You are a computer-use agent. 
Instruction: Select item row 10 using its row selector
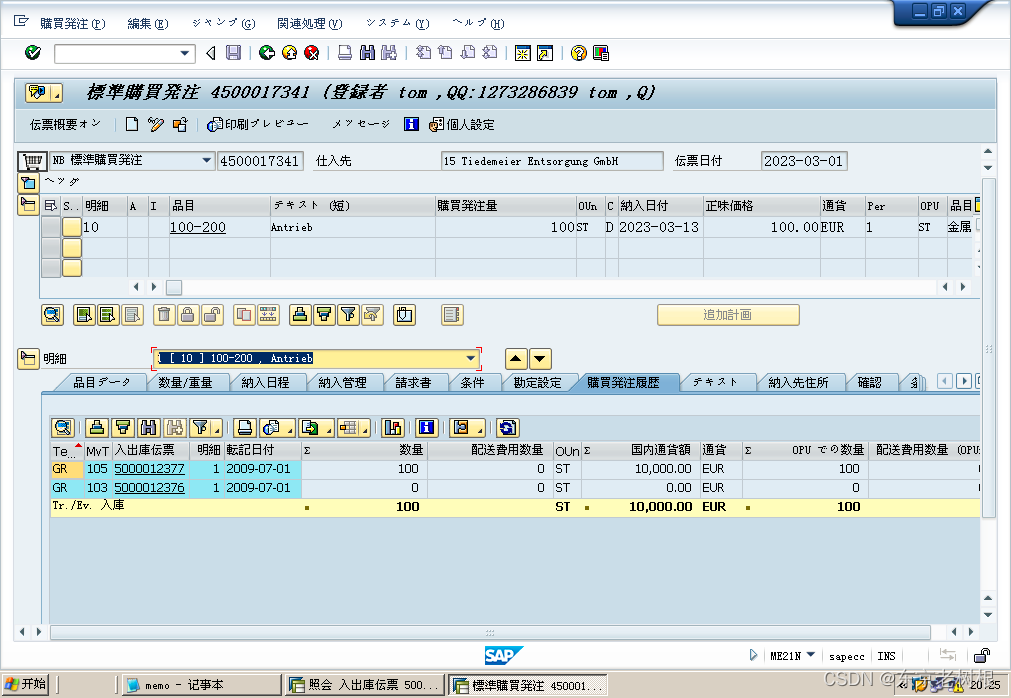[x=50, y=227]
